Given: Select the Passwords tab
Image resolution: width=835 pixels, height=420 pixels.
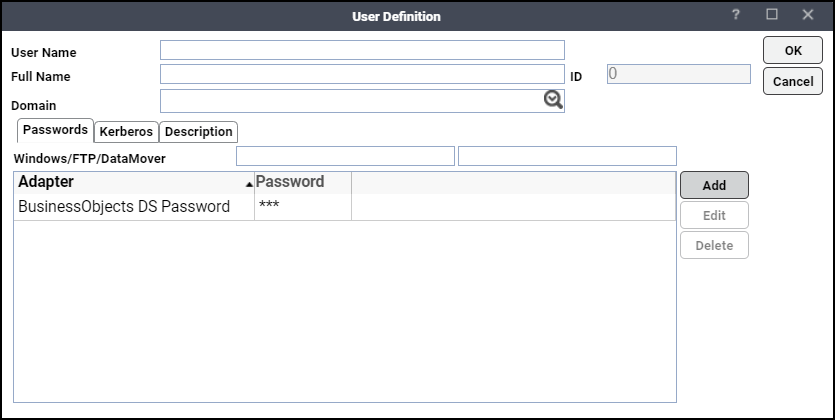Looking at the screenshot, I should (55, 130).
